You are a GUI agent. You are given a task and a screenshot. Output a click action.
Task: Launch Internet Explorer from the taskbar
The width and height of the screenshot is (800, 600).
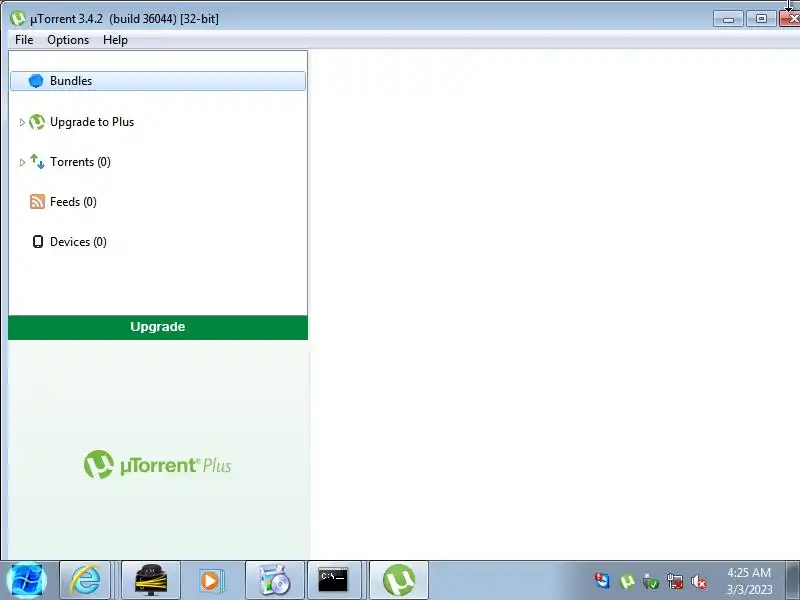(x=85, y=580)
